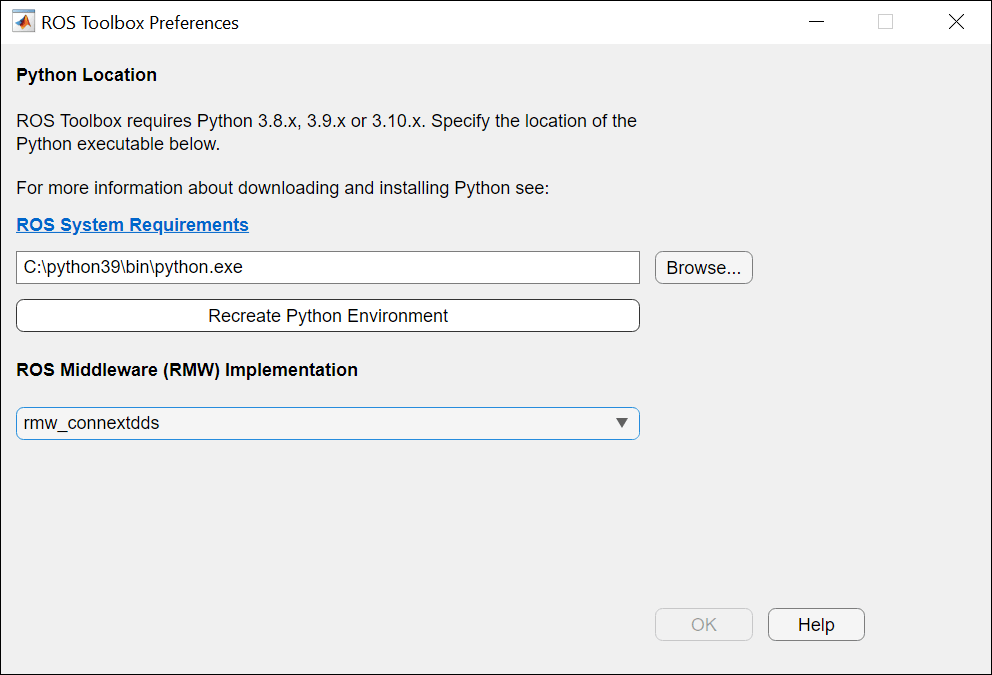Click Recreate Python Environment
The image size is (992, 675).
click(327, 316)
